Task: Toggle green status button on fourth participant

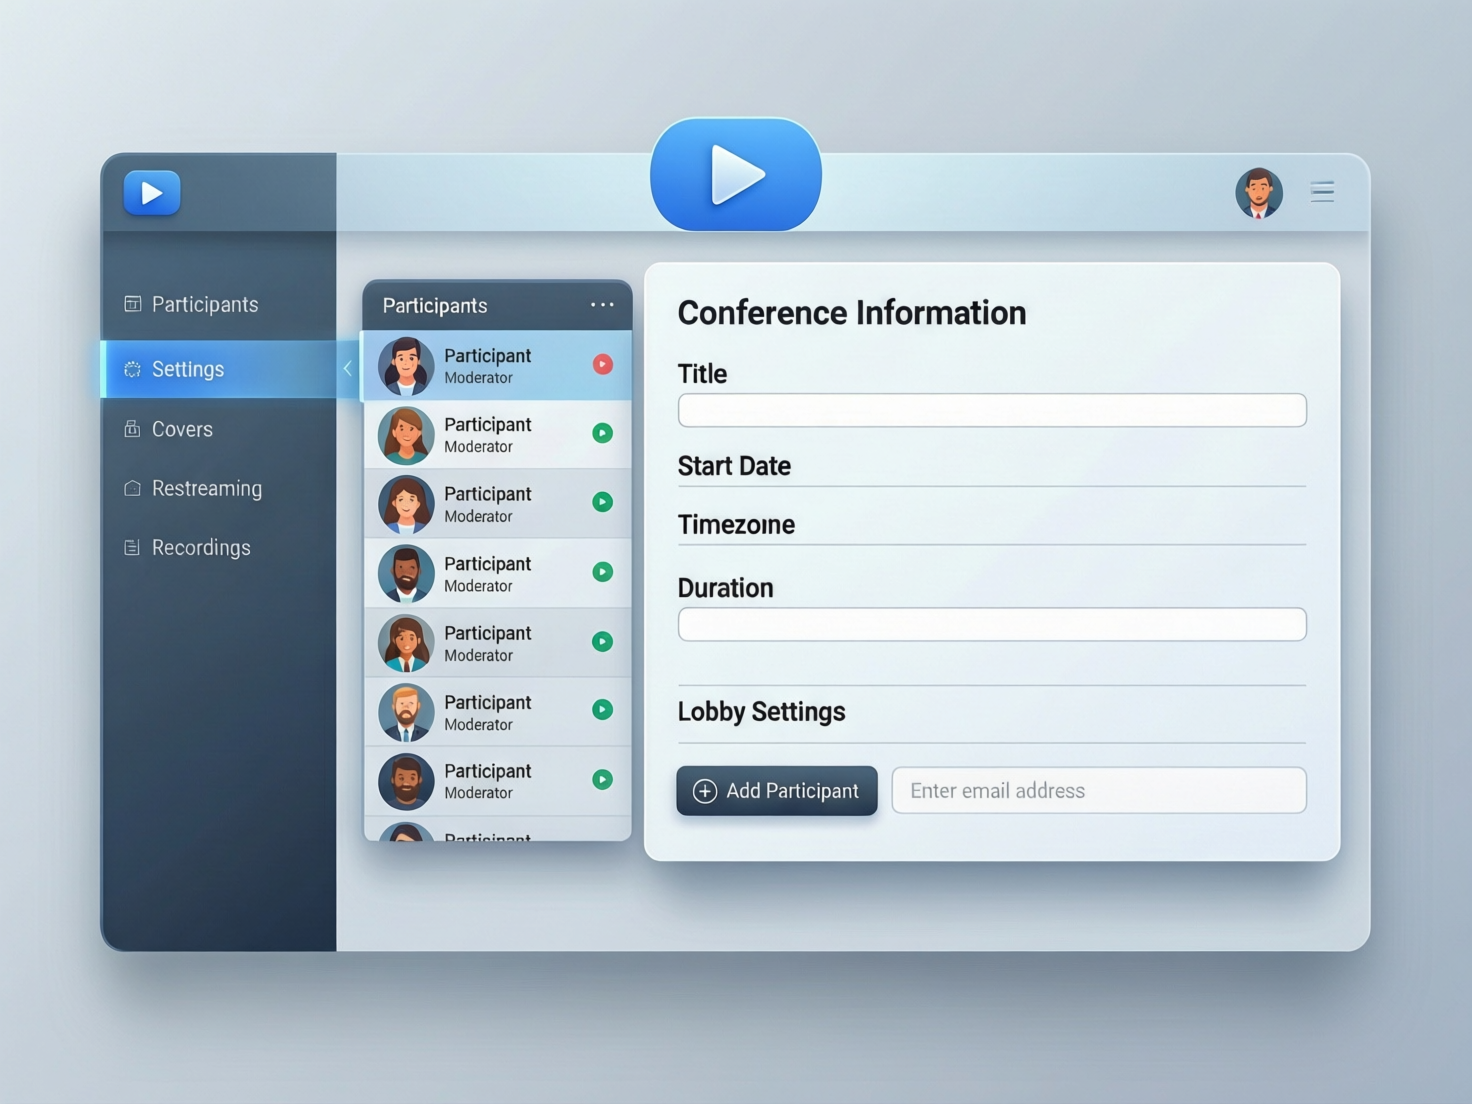Action: tap(602, 572)
